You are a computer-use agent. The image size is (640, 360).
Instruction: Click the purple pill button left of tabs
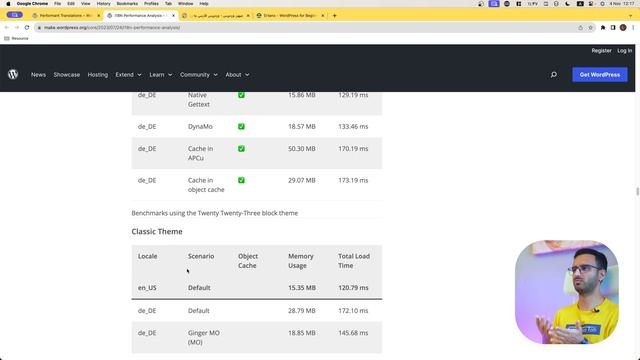tap(14, 15)
